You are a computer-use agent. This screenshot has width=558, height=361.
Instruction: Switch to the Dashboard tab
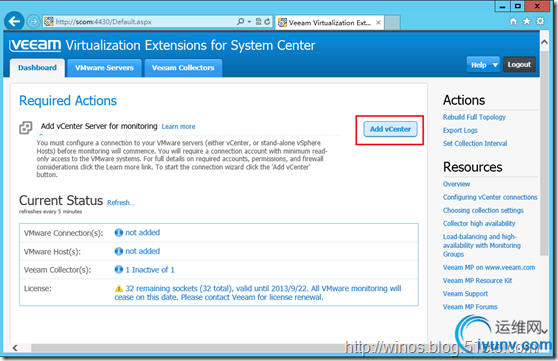[x=37, y=68]
